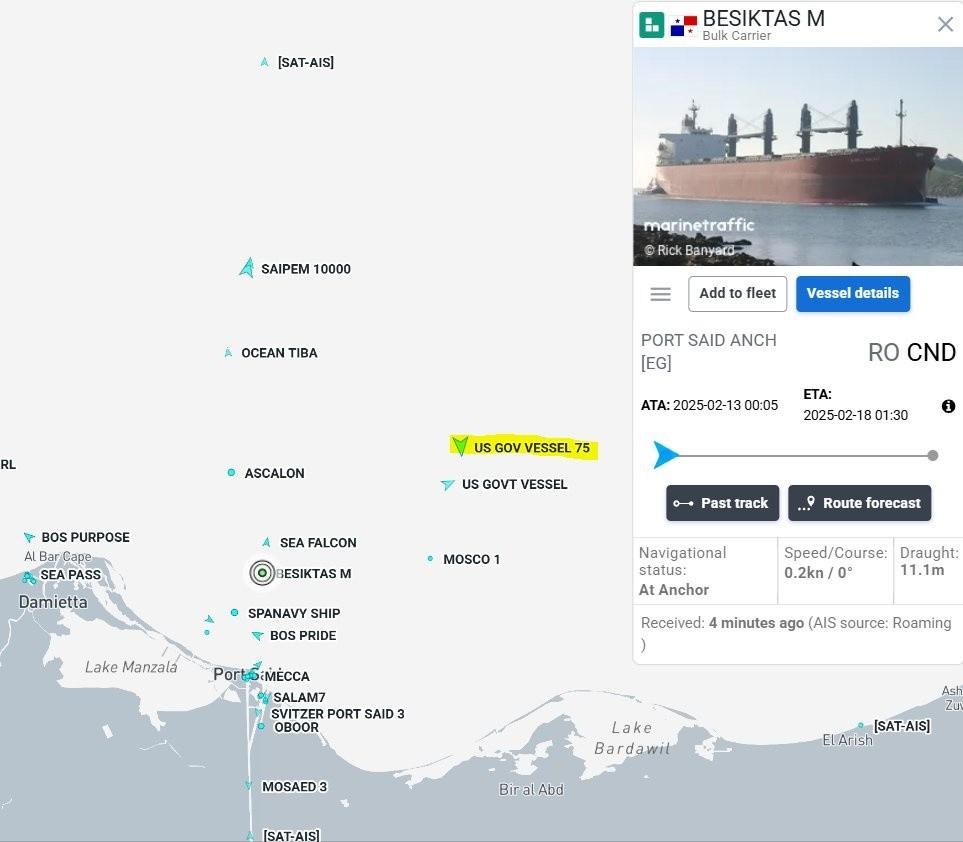
Task: Select the OCEAN TIBA vessel marker
Action: (x=229, y=353)
